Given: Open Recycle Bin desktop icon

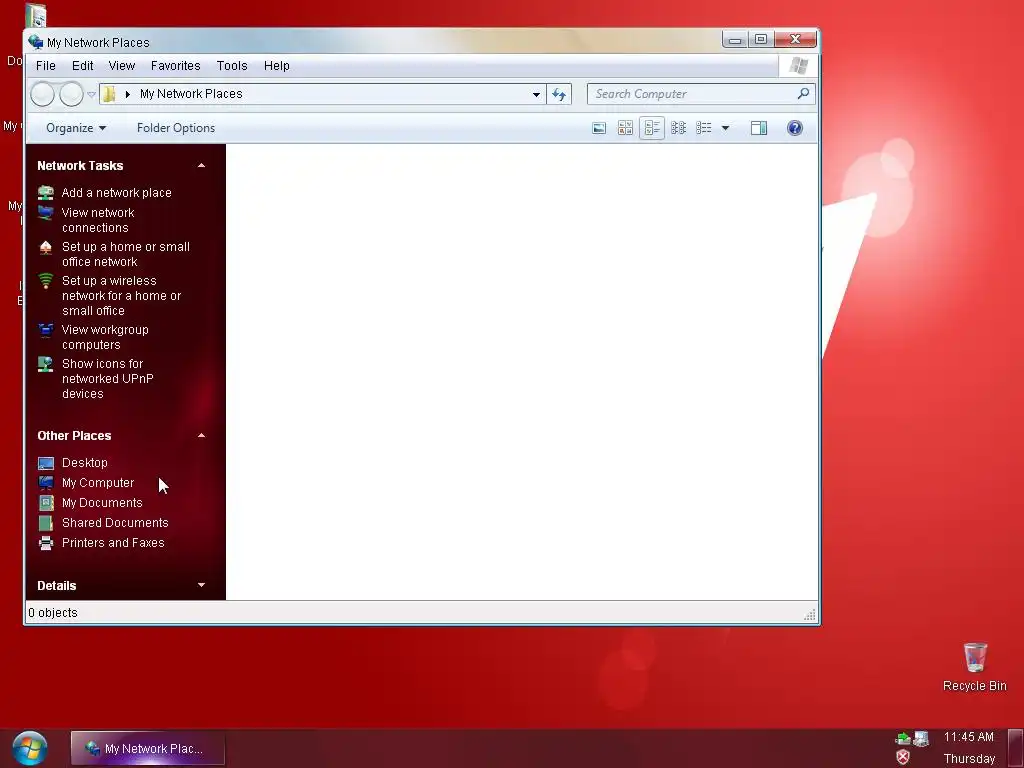Looking at the screenshot, I should click(974, 667).
